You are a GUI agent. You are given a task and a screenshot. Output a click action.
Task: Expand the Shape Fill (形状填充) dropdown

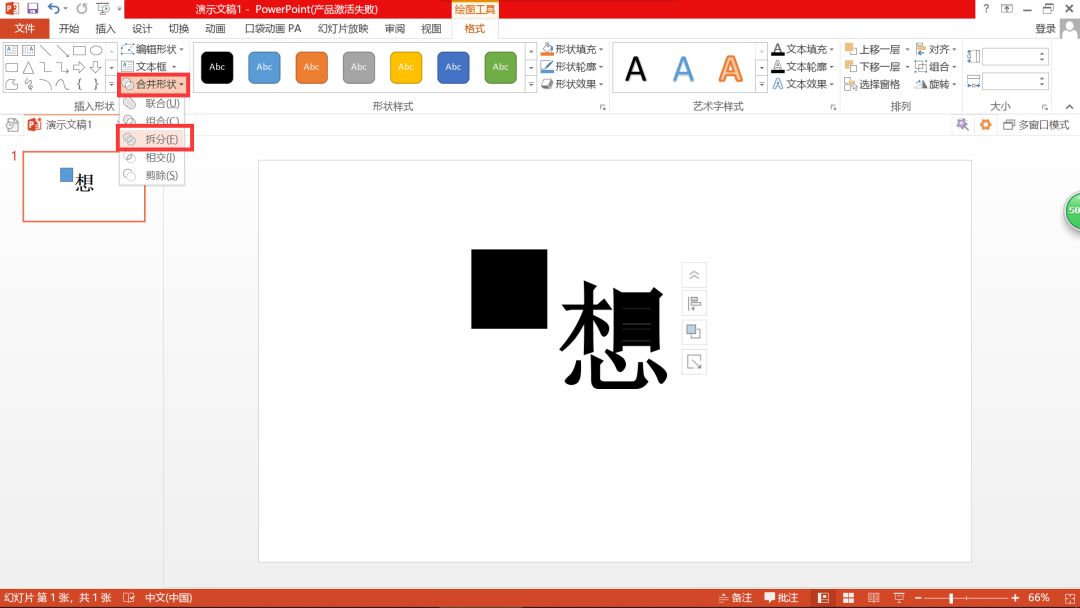coord(574,49)
